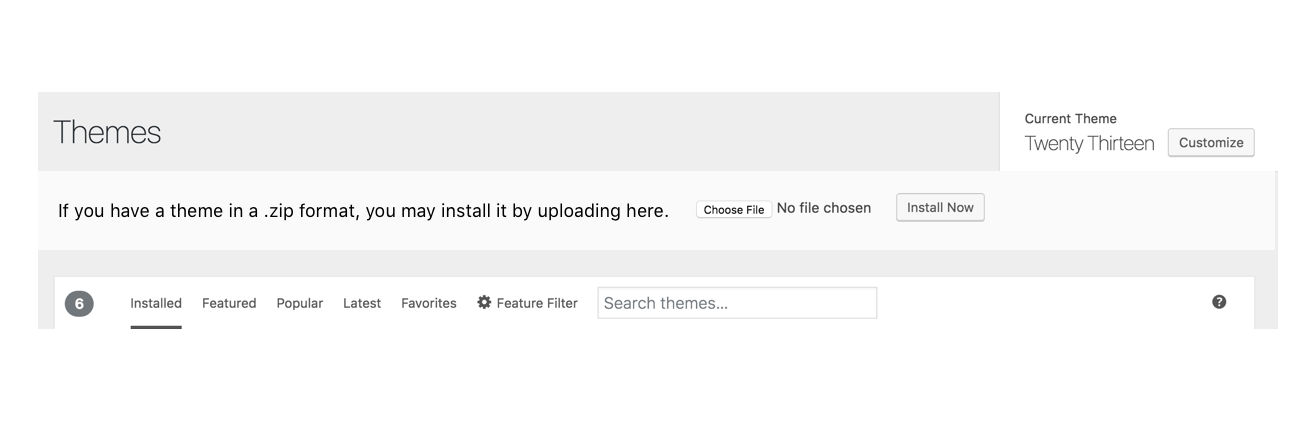Viewport: 1306px width, 440px height.
Task: Click the Install Now button
Action: (x=940, y=208)
